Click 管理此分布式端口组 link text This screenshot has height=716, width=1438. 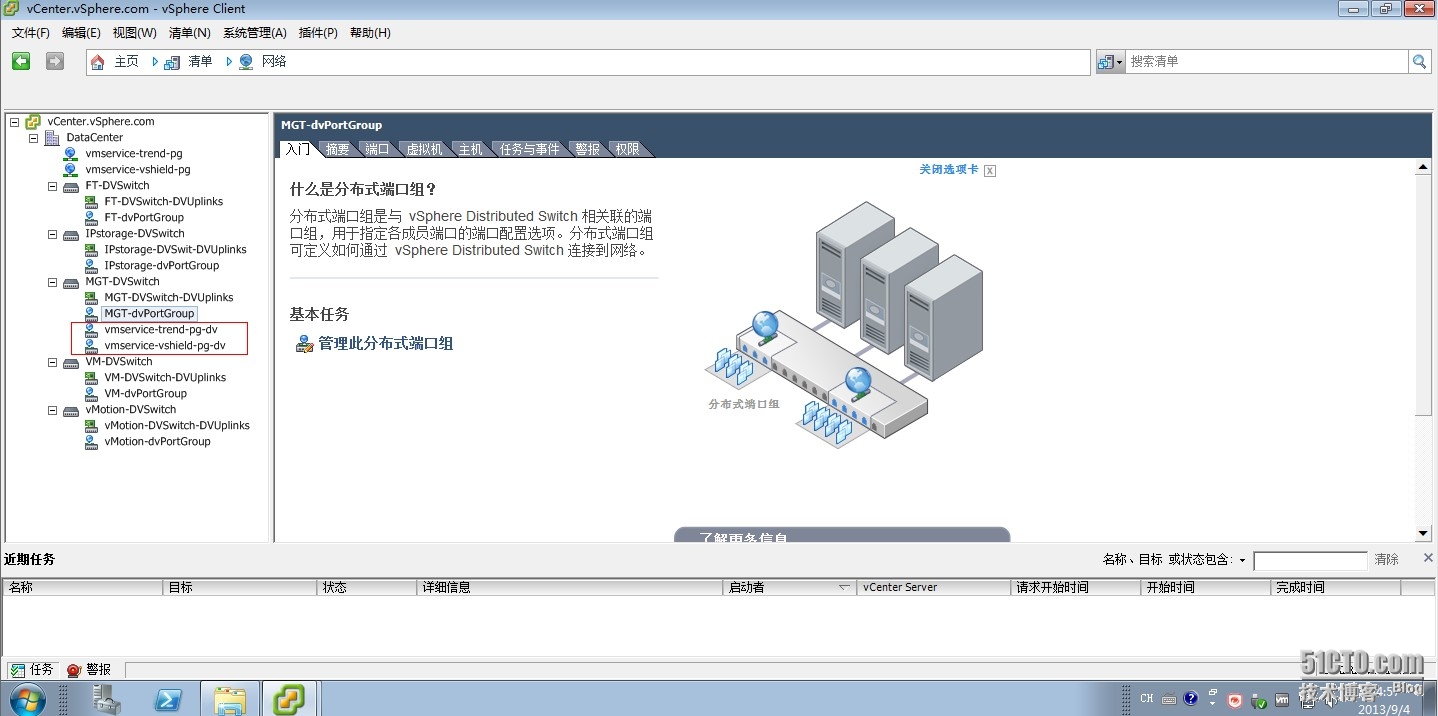385,344
